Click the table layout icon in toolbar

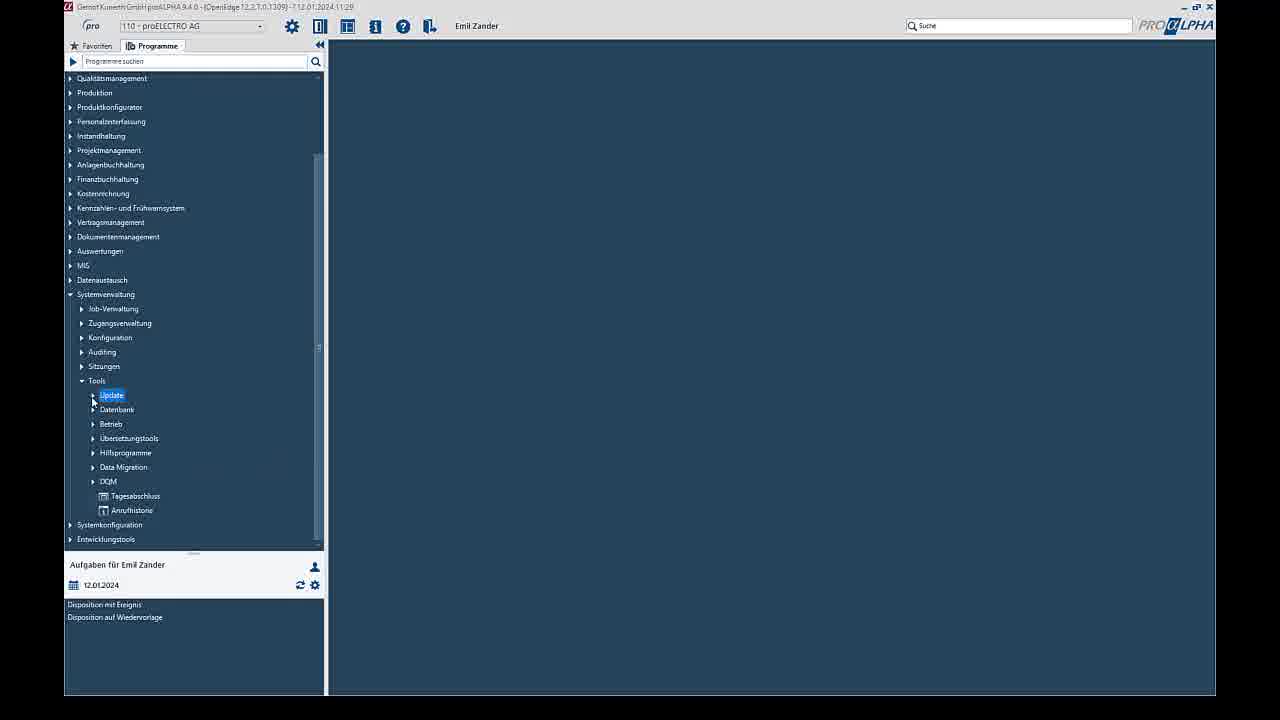click(348, 26)
